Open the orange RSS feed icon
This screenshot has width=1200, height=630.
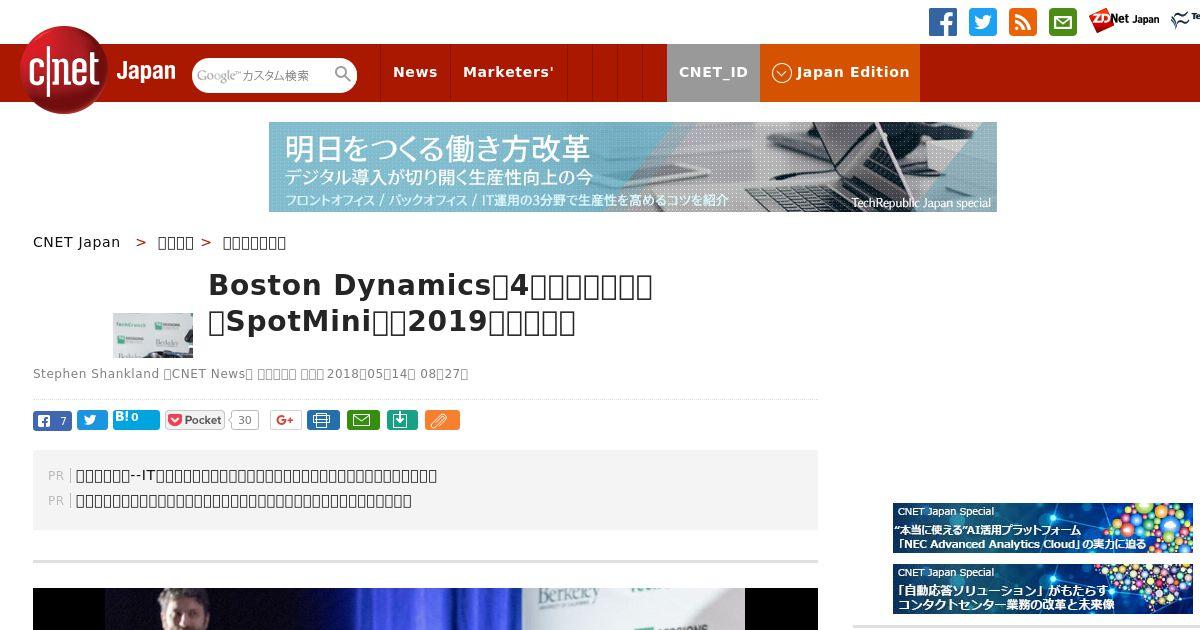[1023, 22]
